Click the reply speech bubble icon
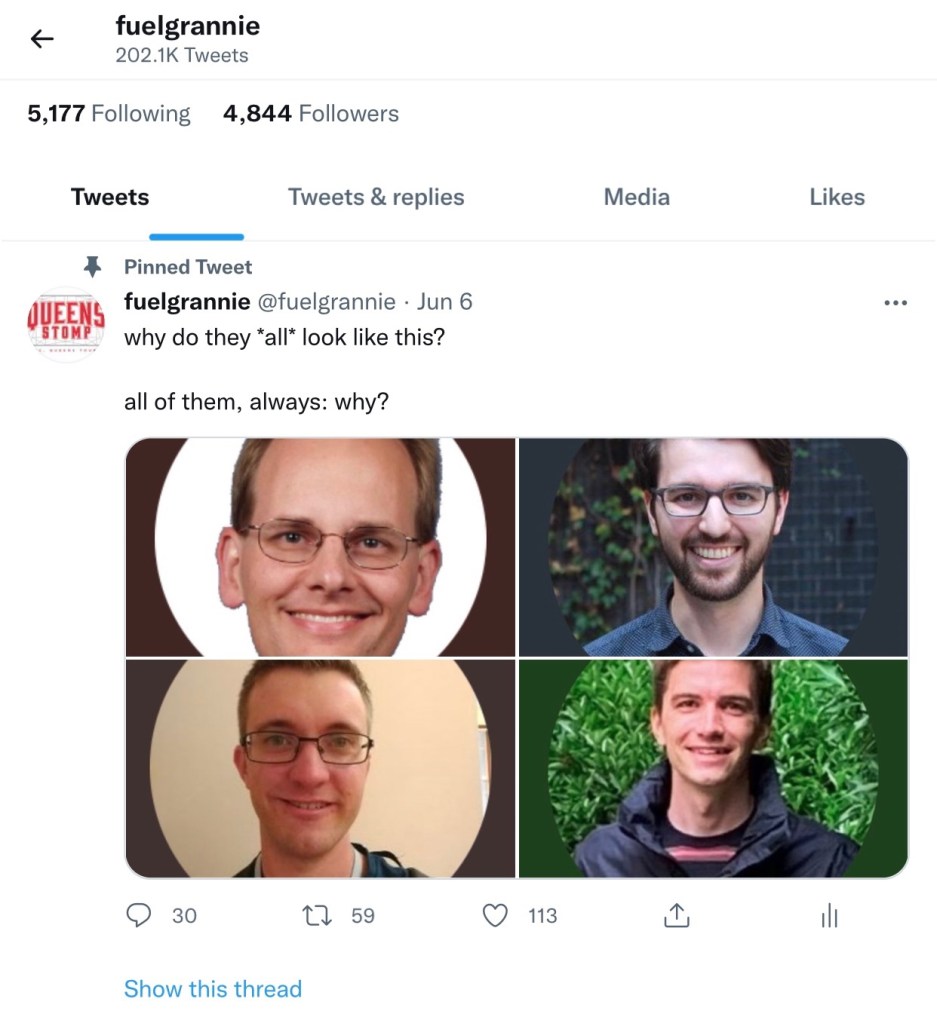 [141, 915]
